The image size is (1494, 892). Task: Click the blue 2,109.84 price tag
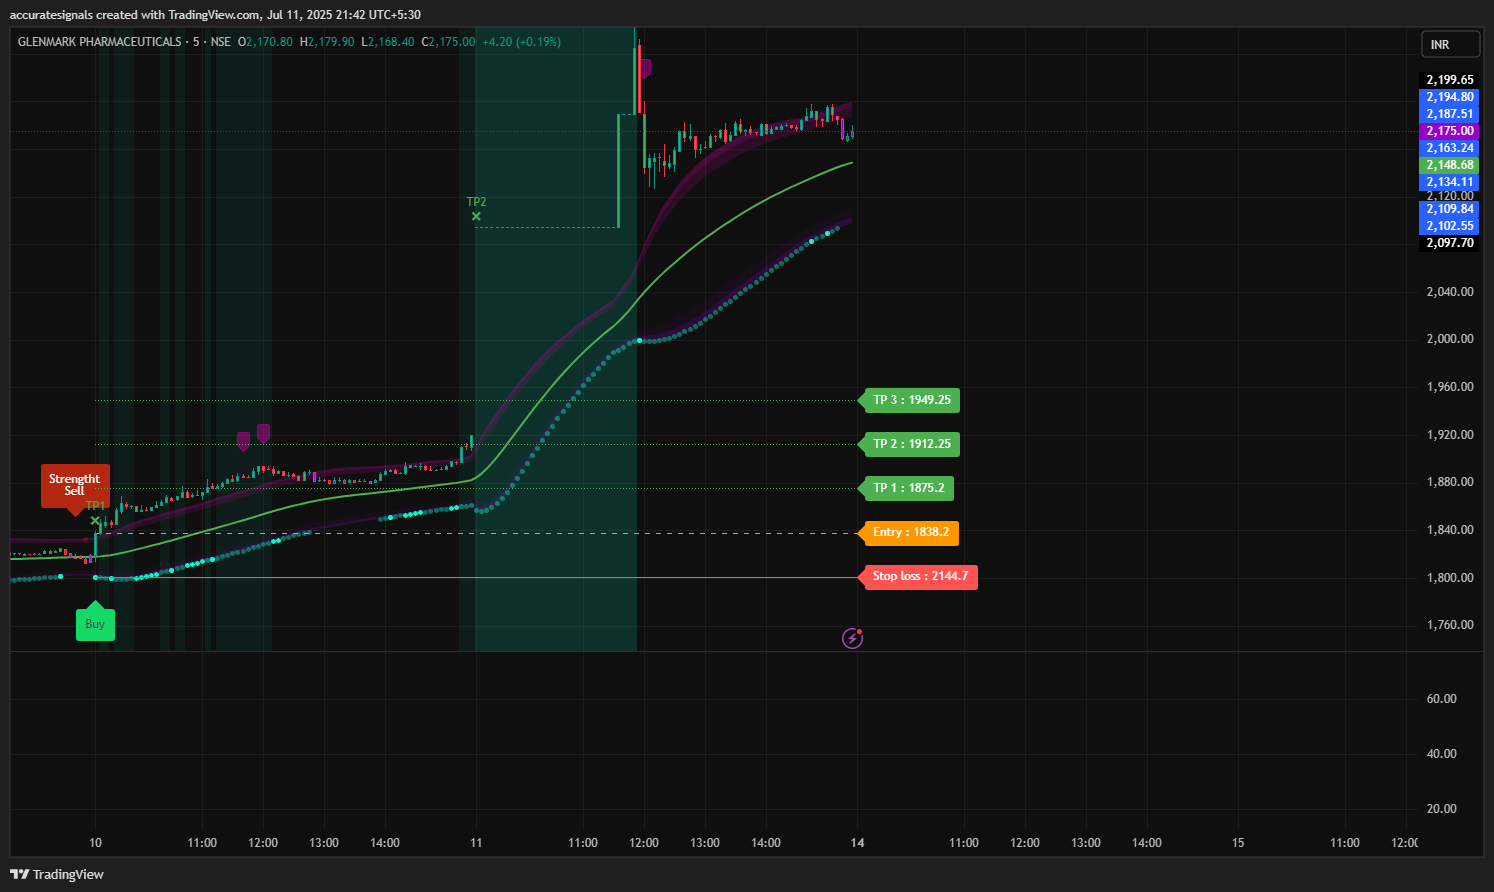1449,209
